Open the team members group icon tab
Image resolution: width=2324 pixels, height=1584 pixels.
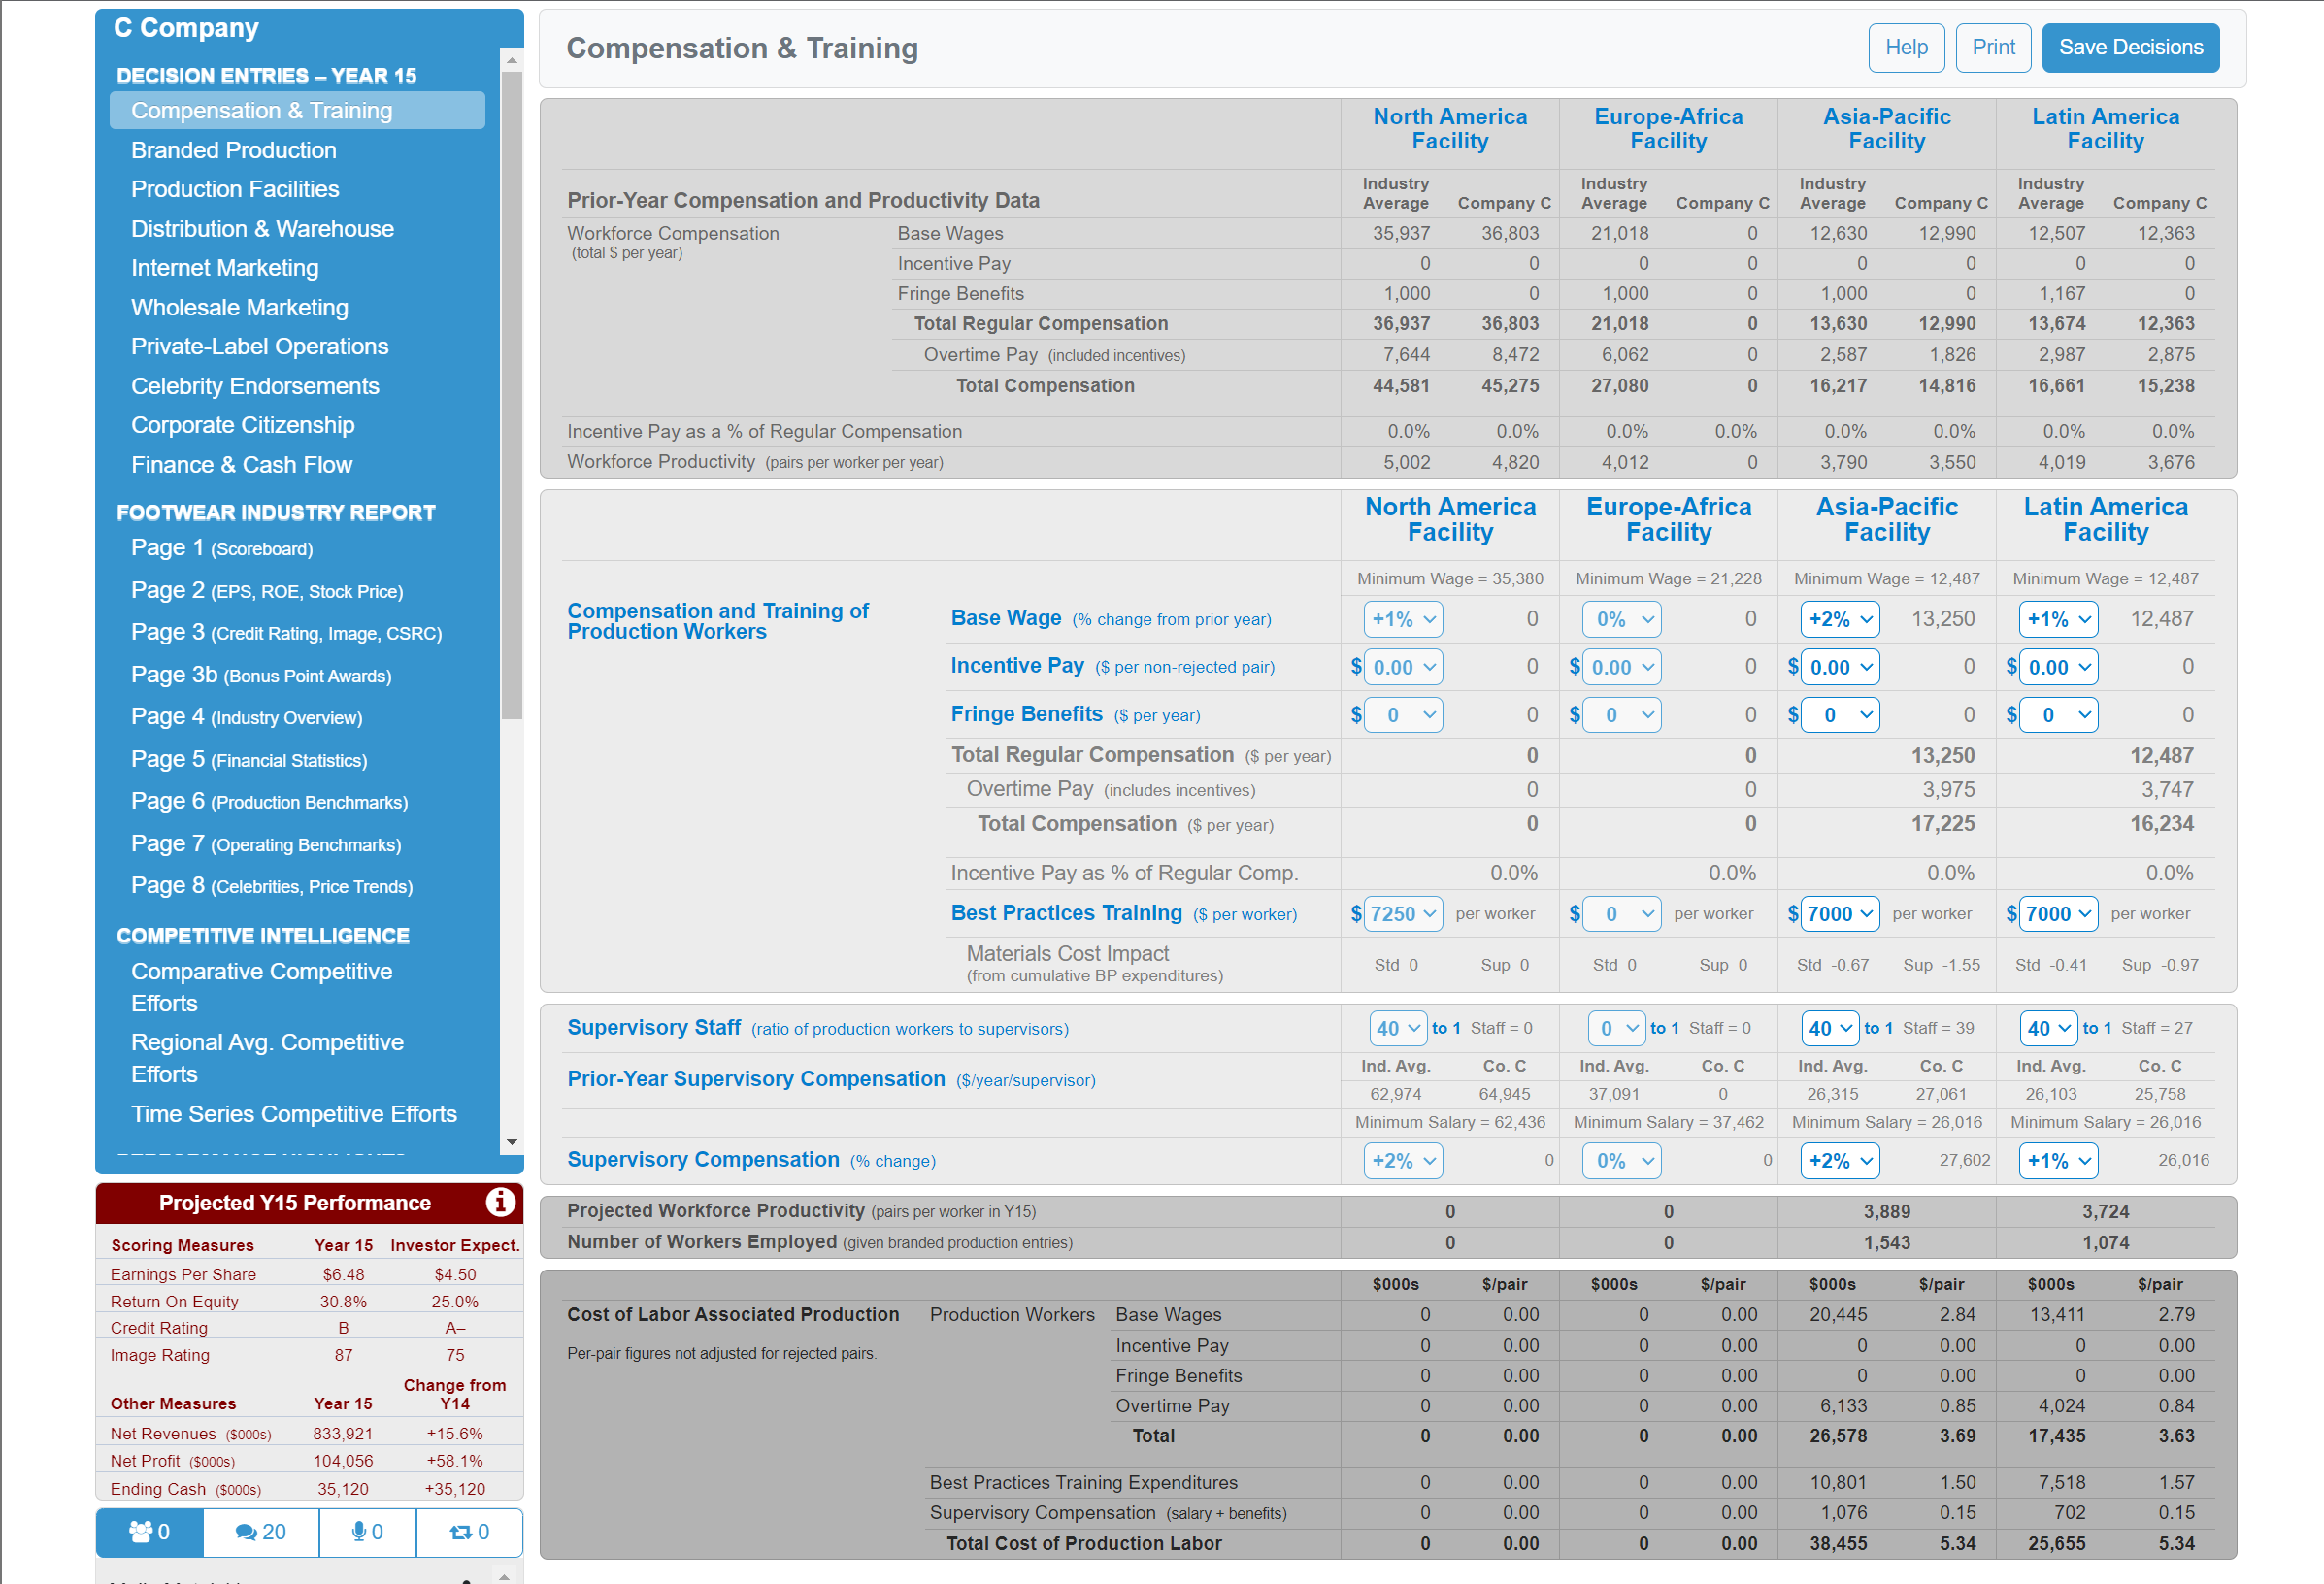pyautogui.click(x=150, y=1532)
